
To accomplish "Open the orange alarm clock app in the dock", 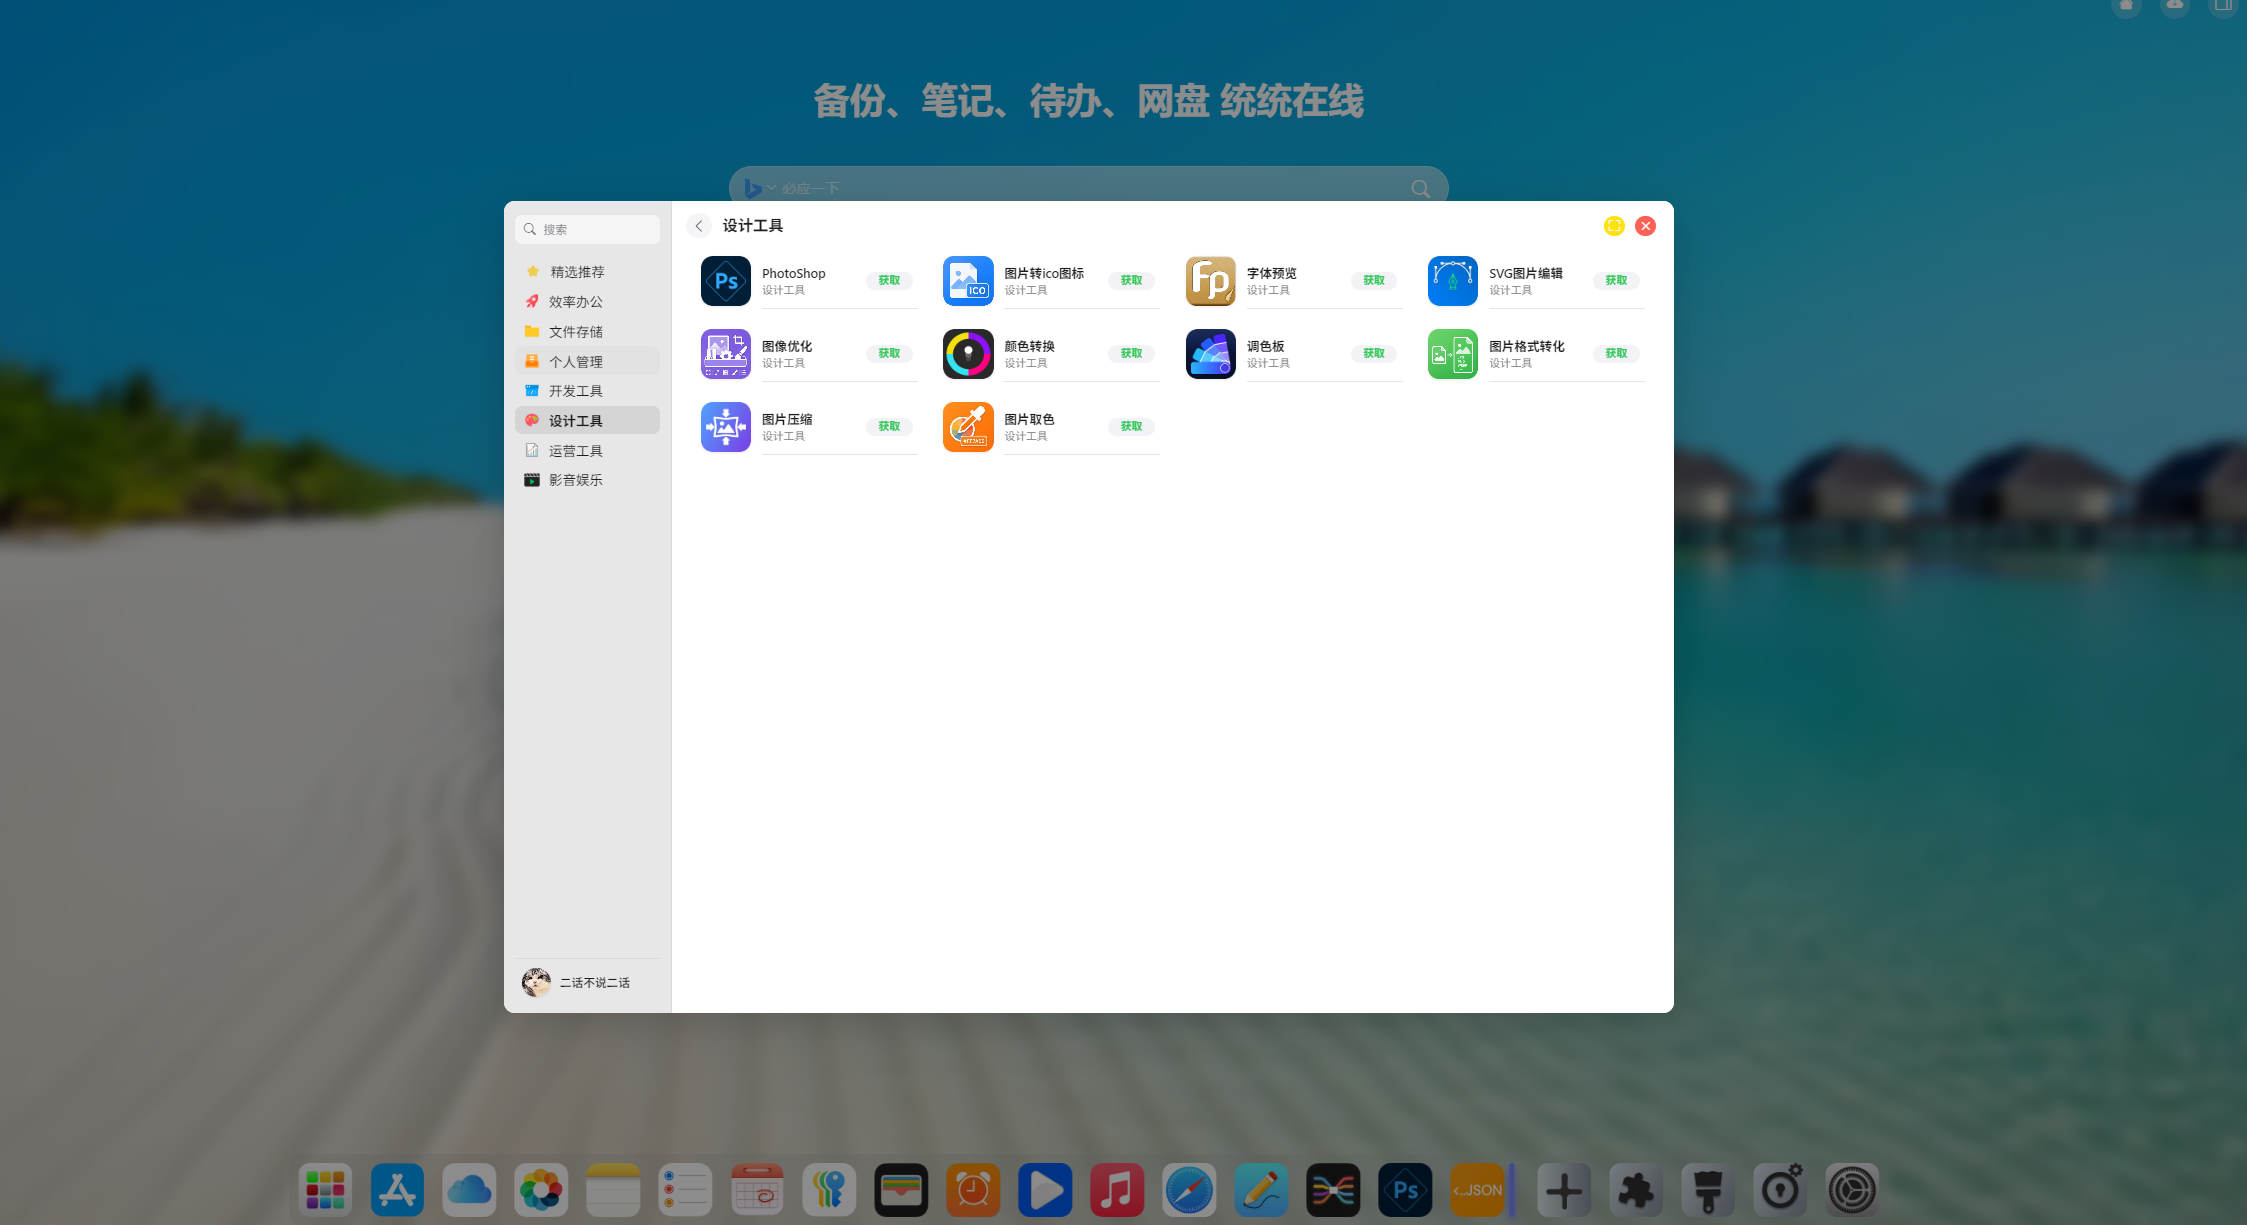I will (973, 1190).
